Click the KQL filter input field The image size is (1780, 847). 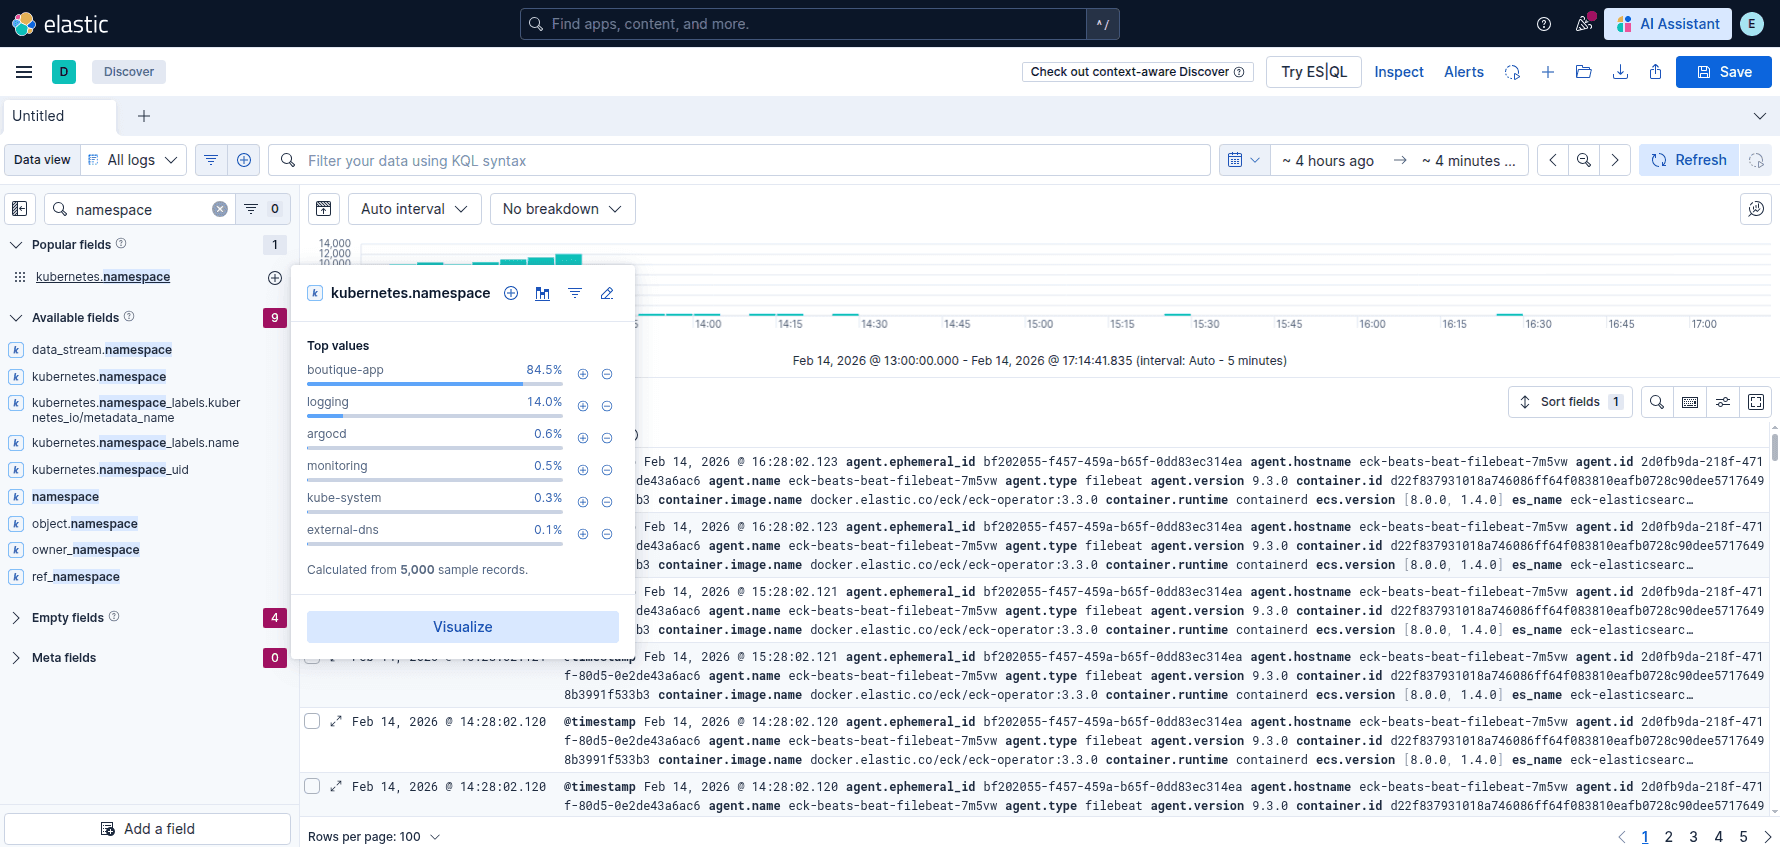pos(740,160)
